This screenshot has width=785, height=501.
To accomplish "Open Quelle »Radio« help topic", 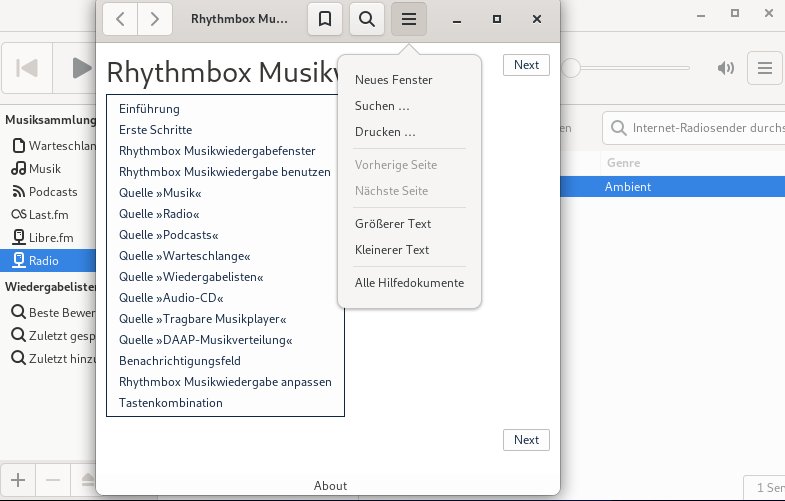I will pos(159,214).
